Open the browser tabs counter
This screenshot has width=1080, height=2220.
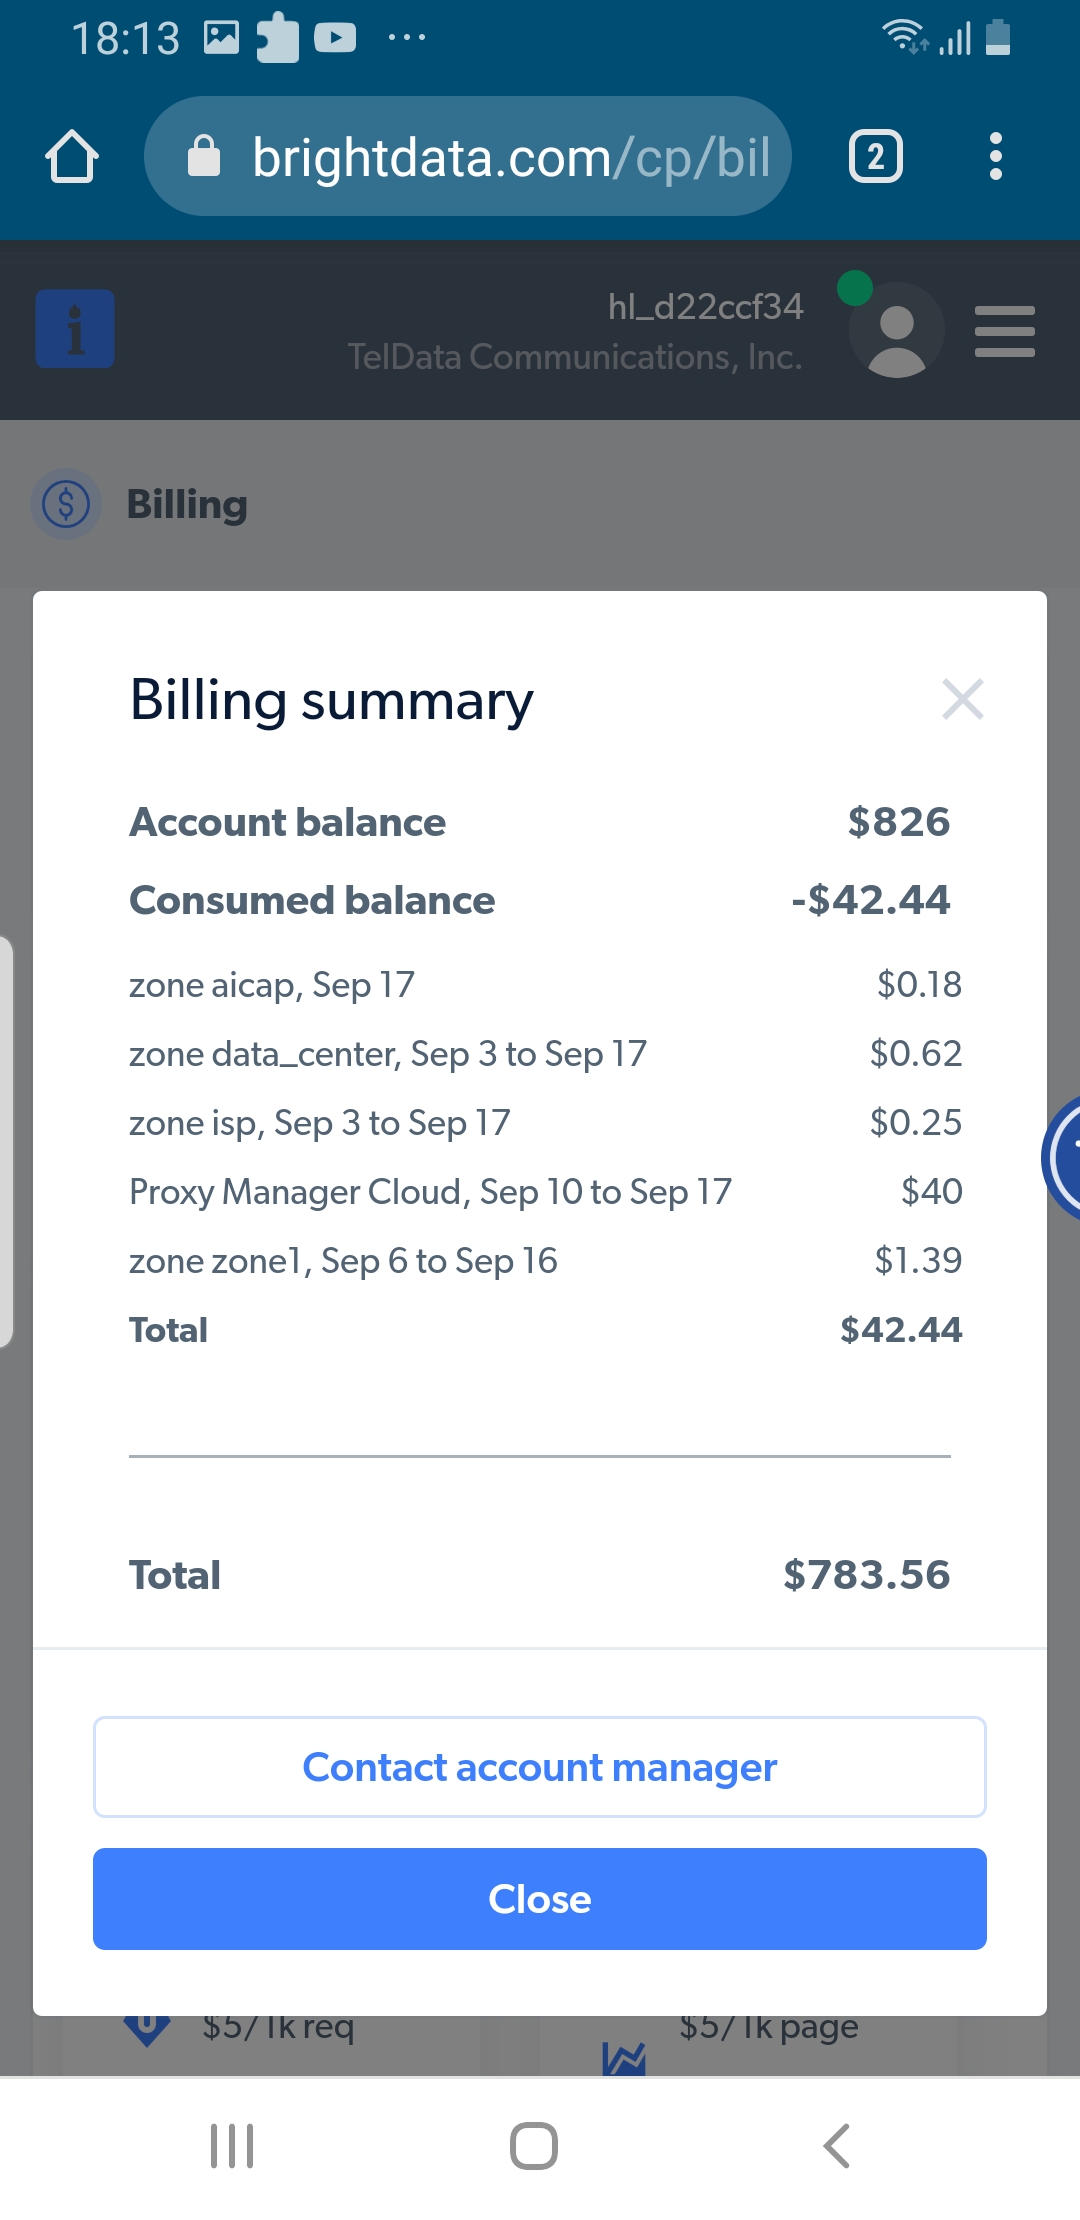(x=875, y=157)
